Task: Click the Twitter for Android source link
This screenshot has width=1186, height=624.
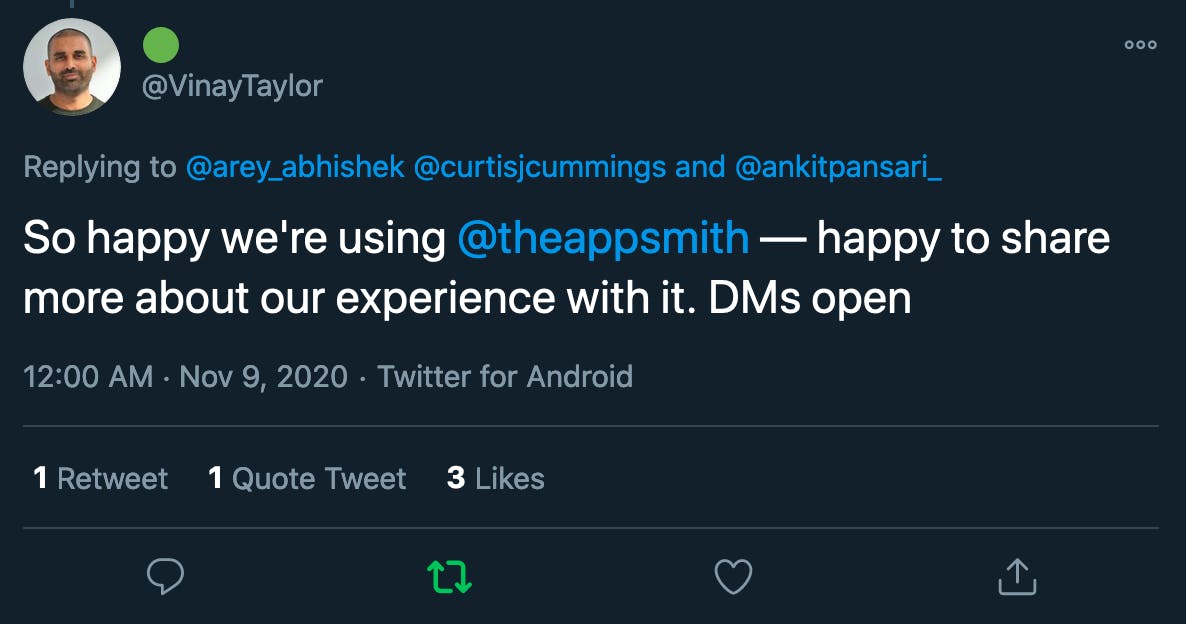Action: [505, 377]
